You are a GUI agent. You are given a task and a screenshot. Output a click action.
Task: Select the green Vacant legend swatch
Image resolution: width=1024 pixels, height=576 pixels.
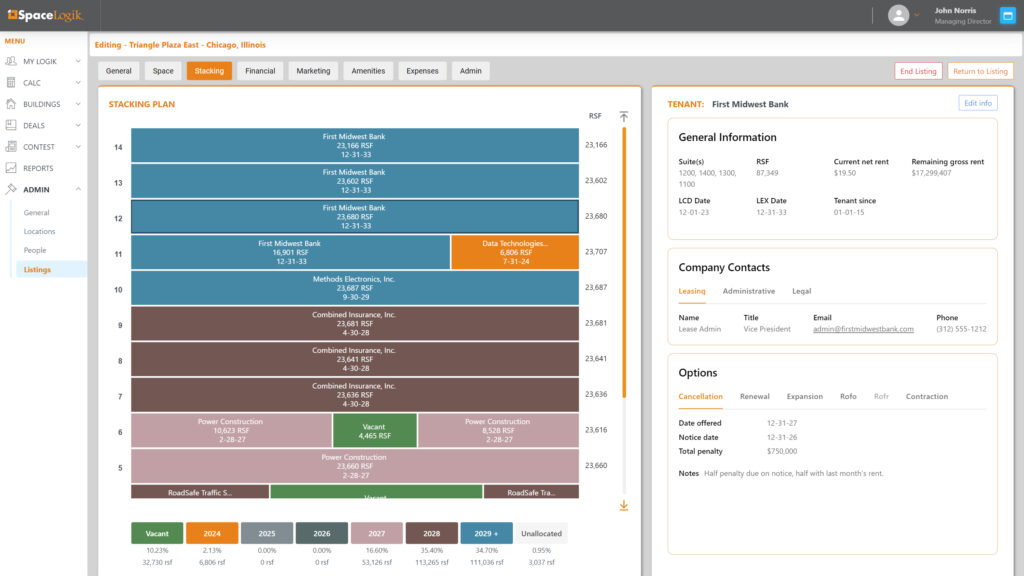157,533
